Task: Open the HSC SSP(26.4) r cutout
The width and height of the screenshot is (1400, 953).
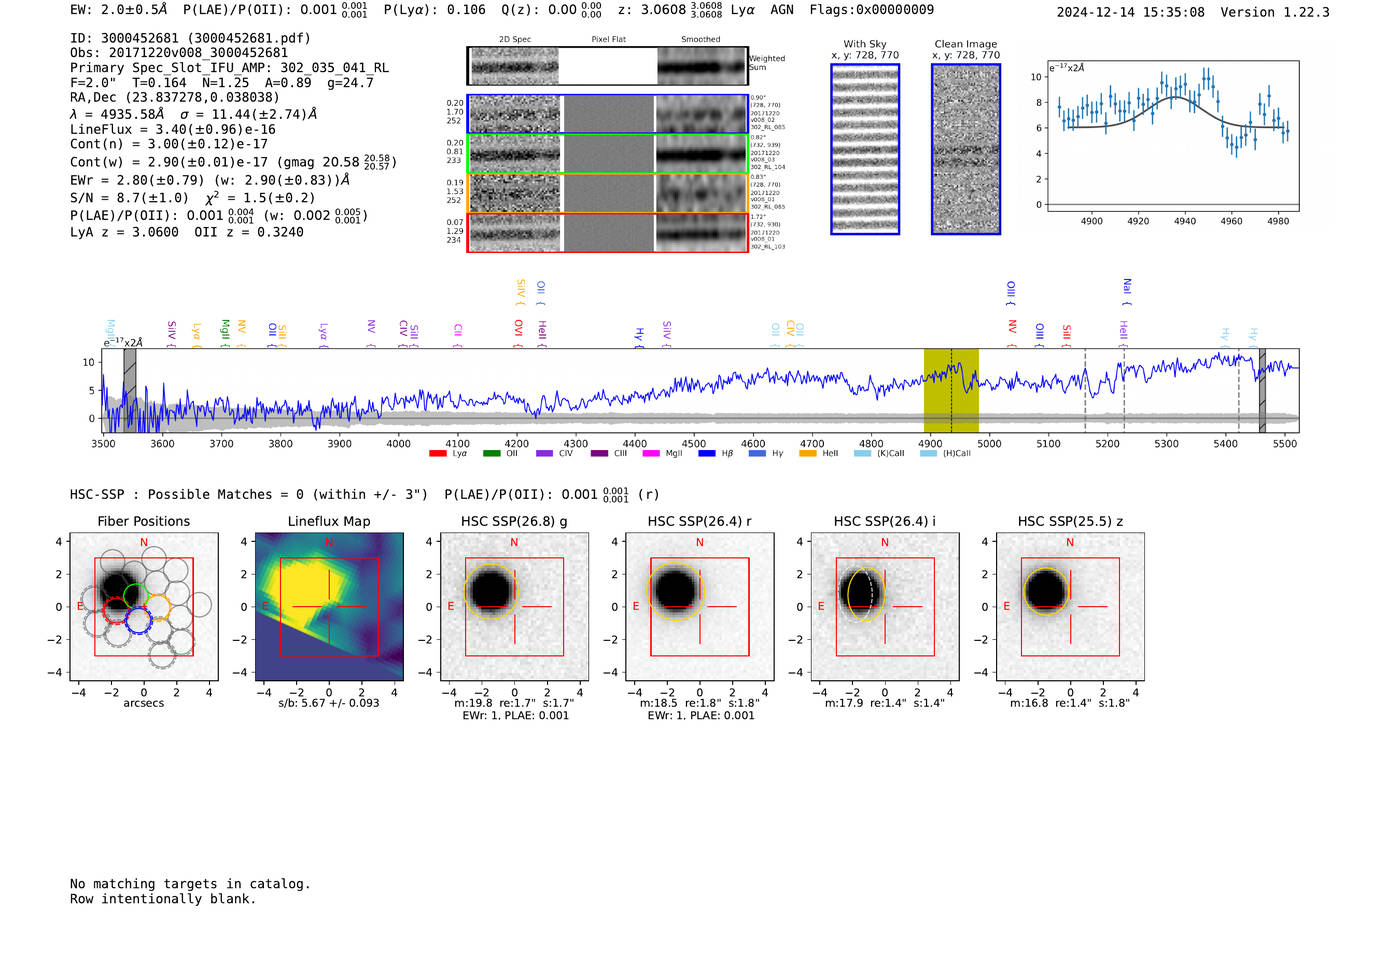Action: click(700, 607)
